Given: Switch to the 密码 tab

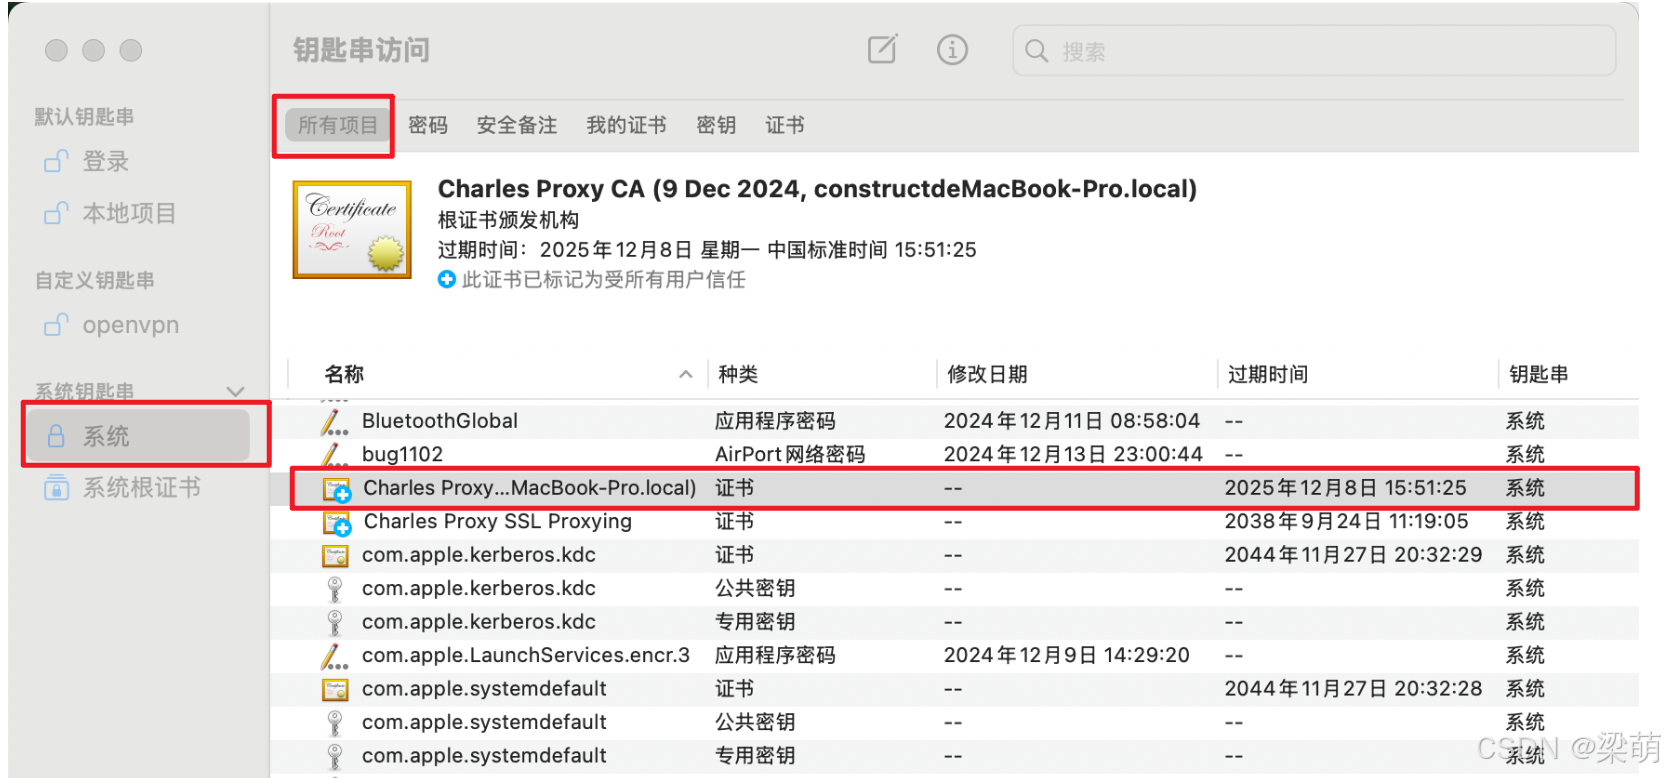Looking at the screenshot, I should point(428,125).
